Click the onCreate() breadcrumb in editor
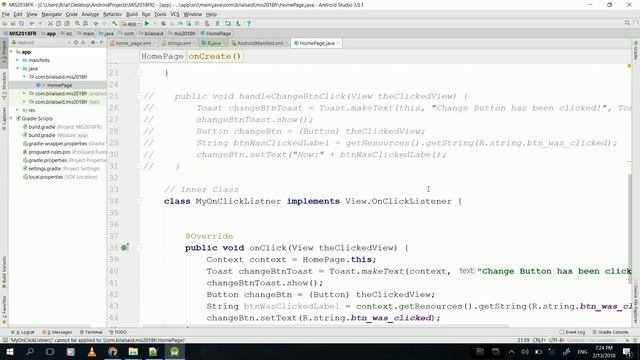Viewport: 640px width, 360px height. tap(215, 56)
